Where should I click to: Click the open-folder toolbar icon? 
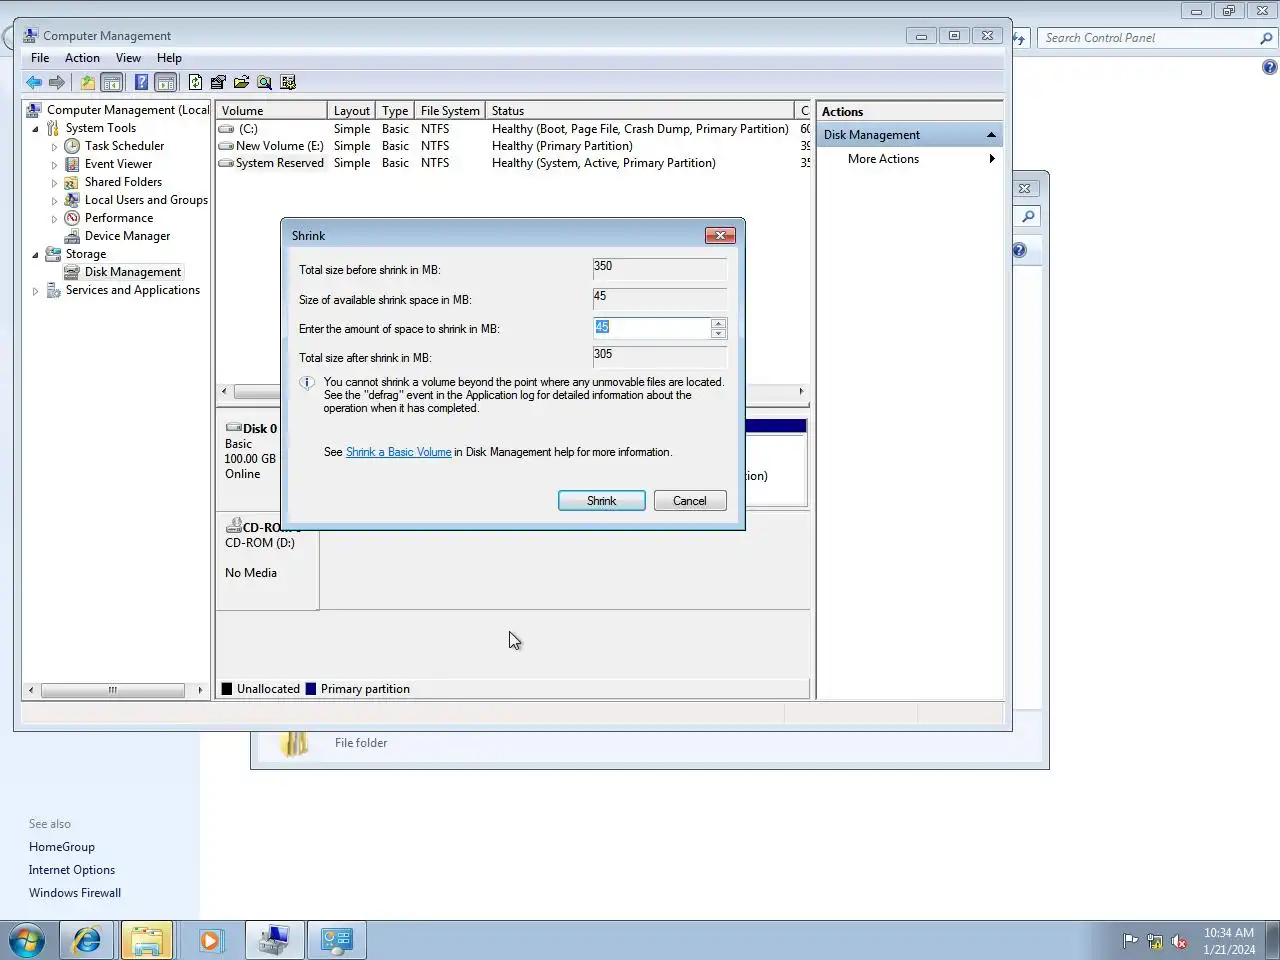coord(241,82)
